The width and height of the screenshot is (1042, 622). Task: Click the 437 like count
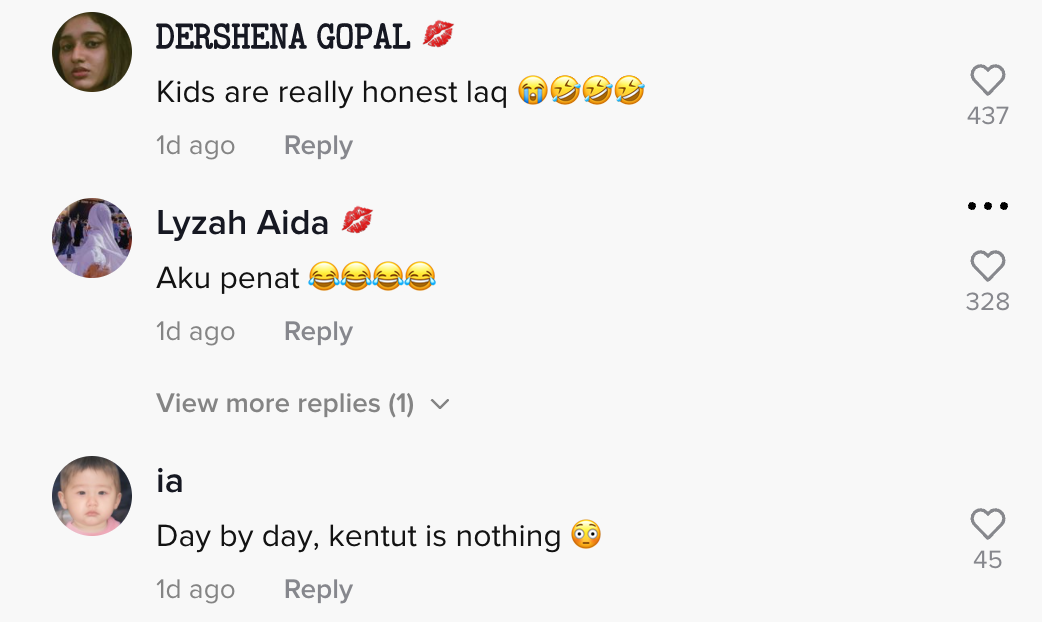[987, 116]
